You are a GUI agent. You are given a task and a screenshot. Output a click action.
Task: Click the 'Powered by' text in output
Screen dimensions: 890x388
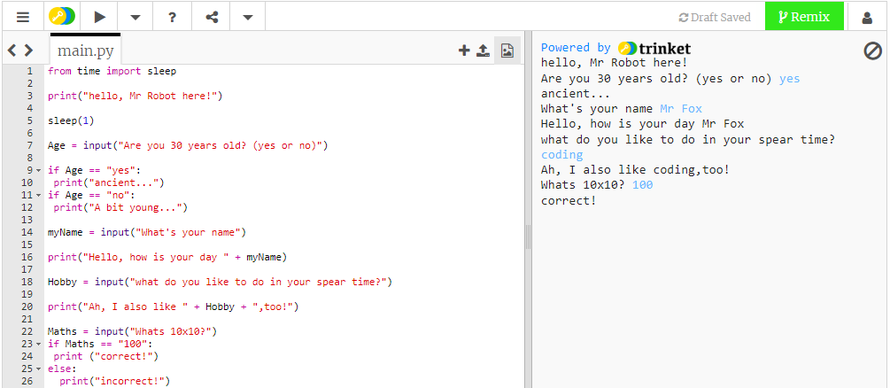(576, 48)
